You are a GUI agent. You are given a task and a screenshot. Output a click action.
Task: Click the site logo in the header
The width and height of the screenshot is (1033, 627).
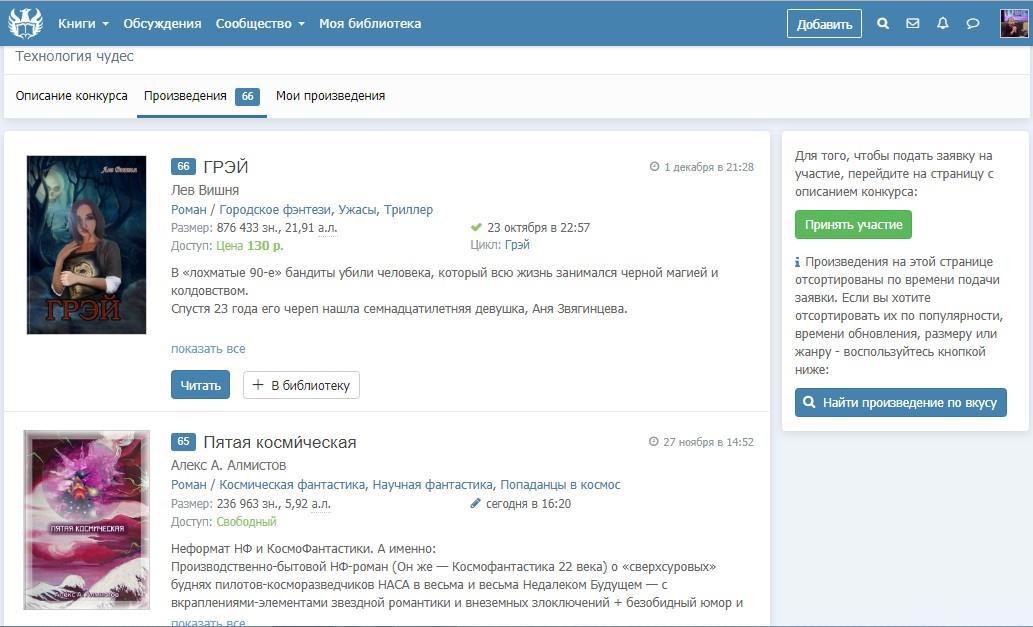coord(25,23)
